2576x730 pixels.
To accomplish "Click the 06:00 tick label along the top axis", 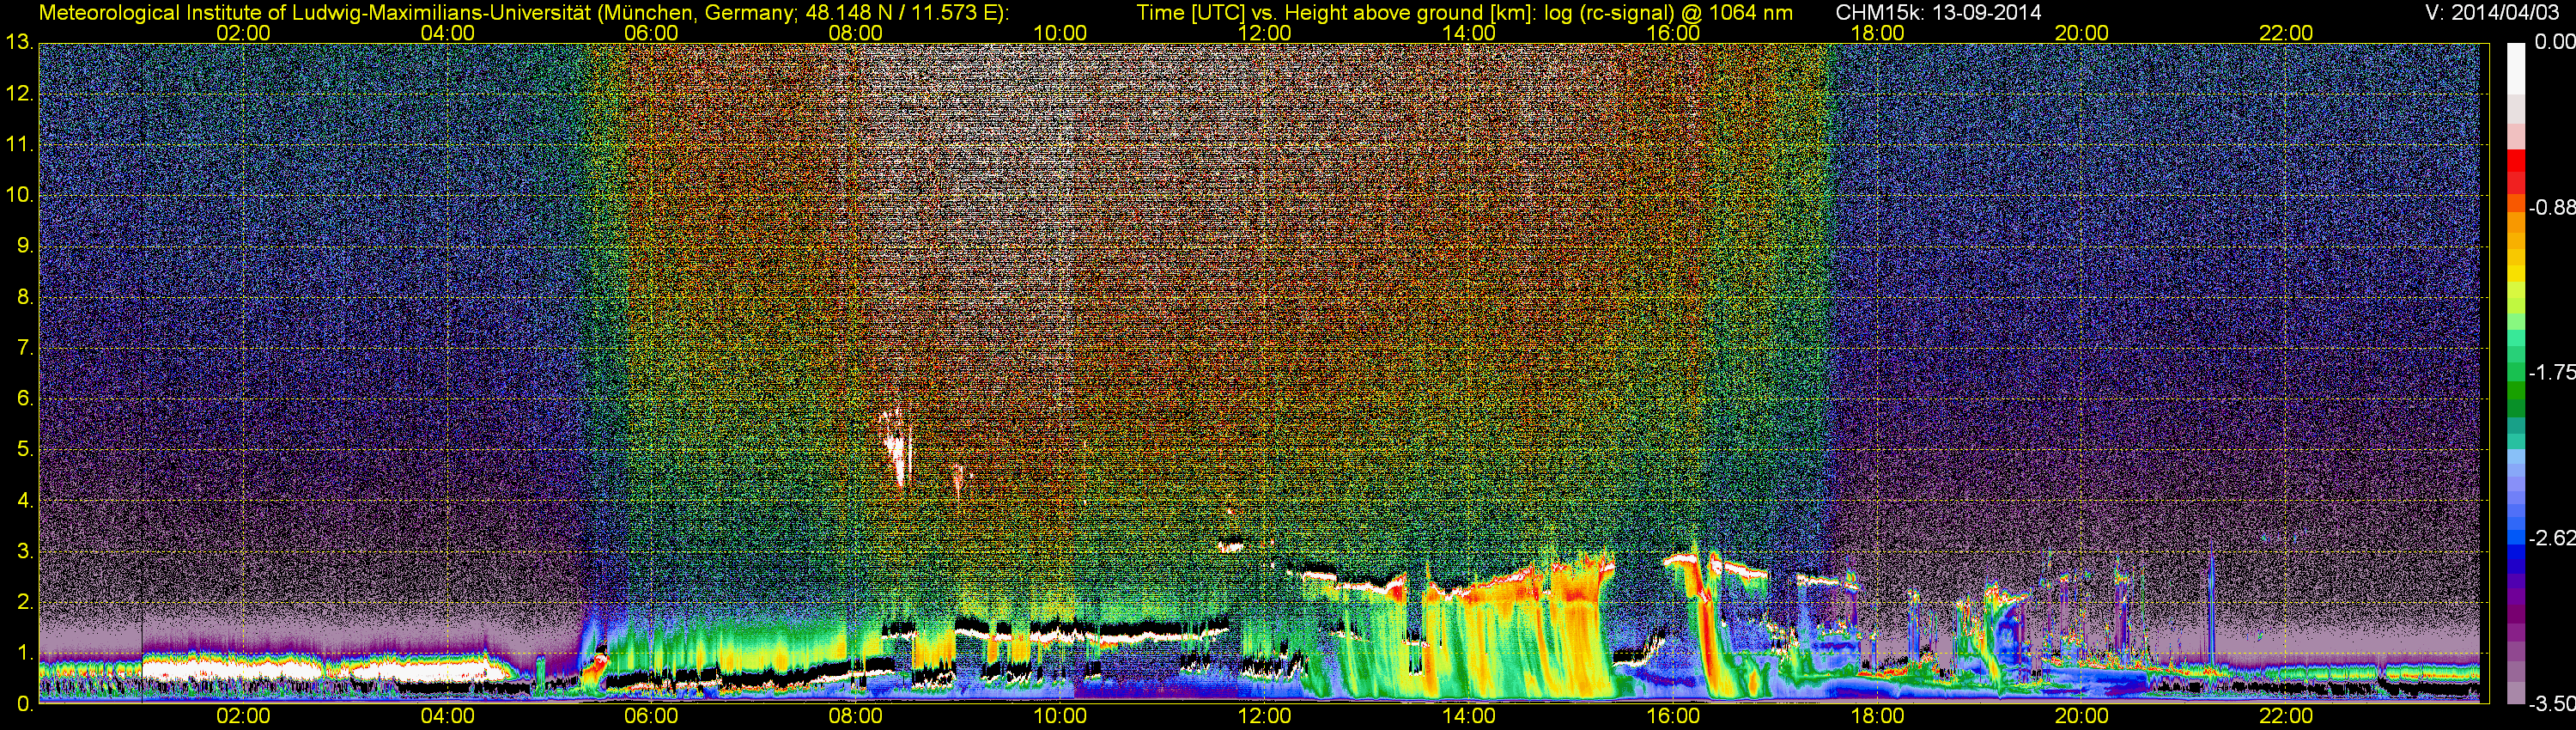I will (651, 33).
